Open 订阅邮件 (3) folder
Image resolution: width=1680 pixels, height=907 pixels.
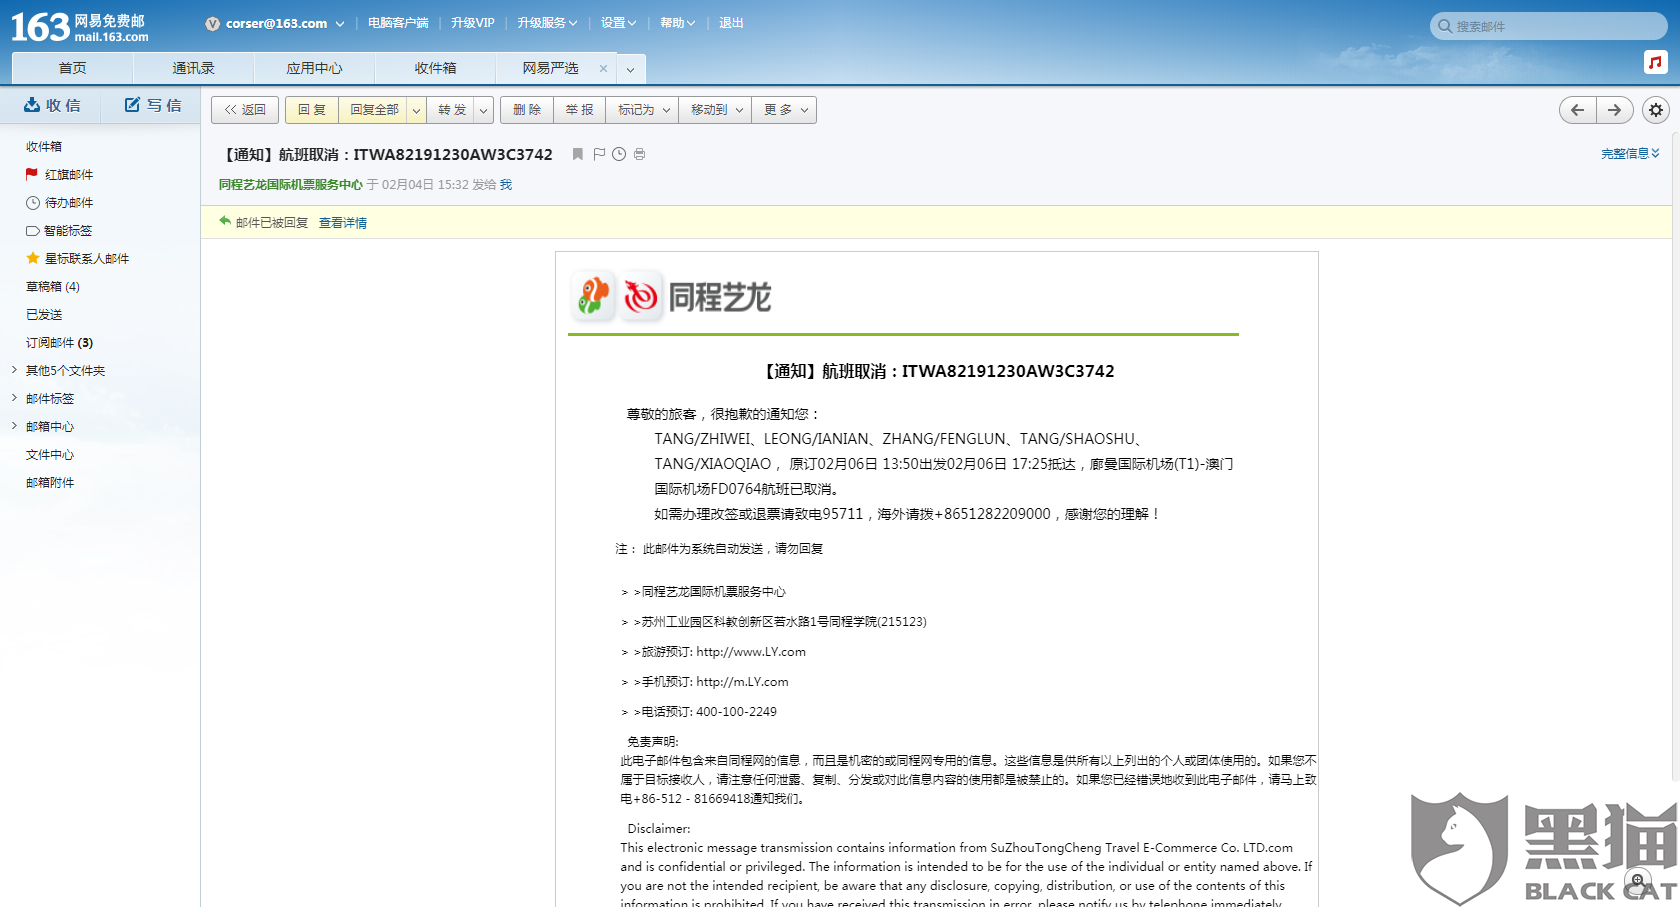[59, 342]
